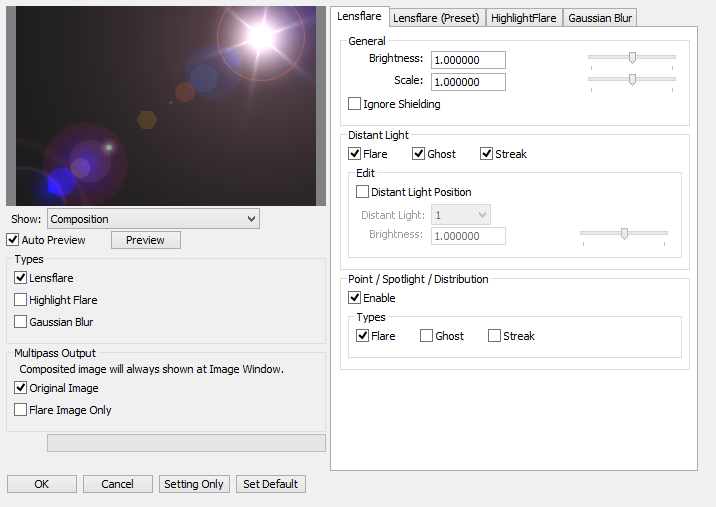Click the Scale value field
This screenshot has height=507, width=716.
468,82
